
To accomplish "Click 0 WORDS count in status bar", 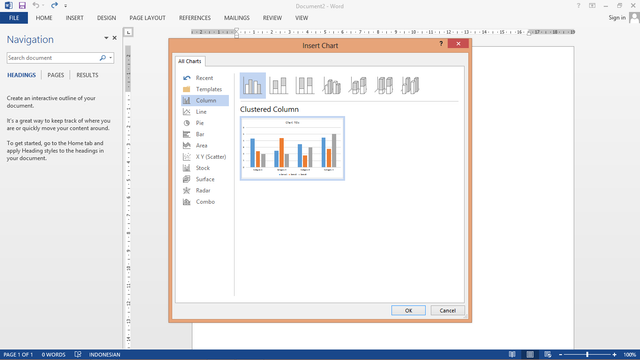I will pos(53,355).
